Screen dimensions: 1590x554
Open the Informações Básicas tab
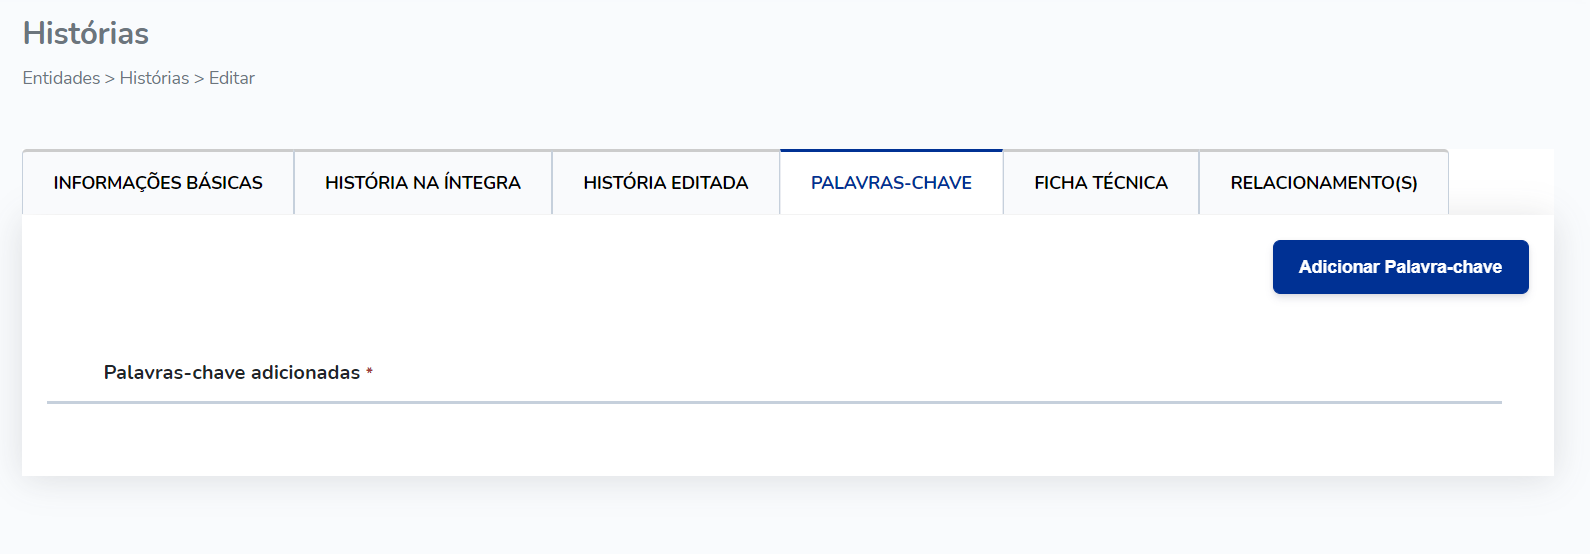point(158,182)
